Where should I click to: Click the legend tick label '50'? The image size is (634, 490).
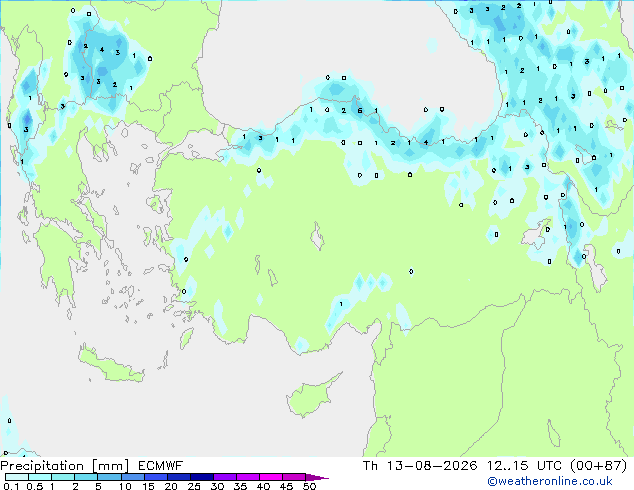tap(309, 486)
